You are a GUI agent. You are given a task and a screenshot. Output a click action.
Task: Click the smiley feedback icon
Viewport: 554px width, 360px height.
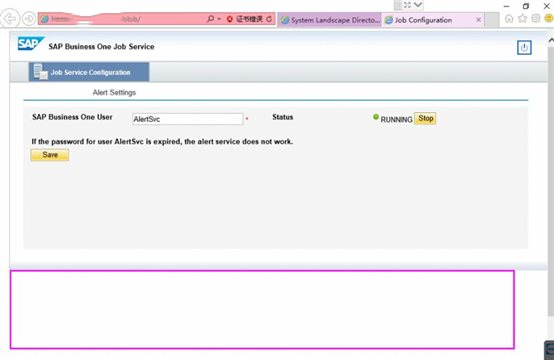(x=549, y=18)
